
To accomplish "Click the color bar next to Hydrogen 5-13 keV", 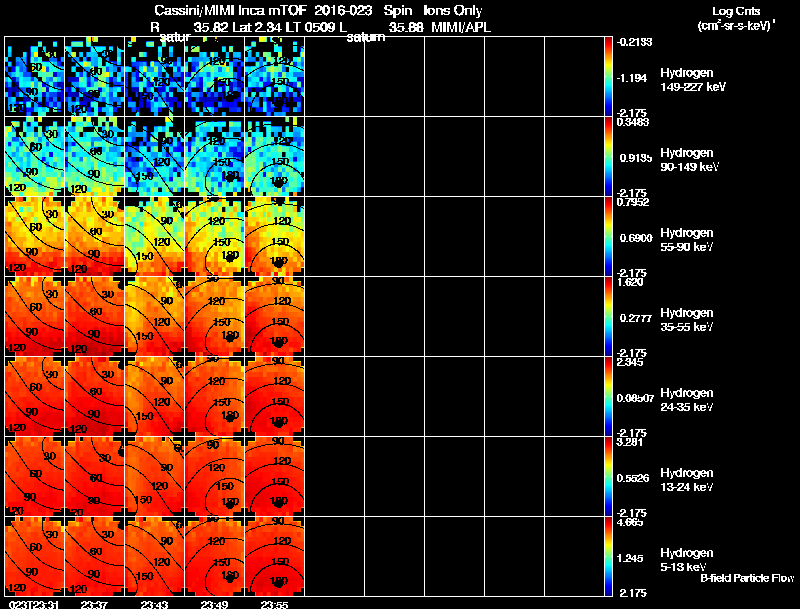I will [x=608, y=557].
